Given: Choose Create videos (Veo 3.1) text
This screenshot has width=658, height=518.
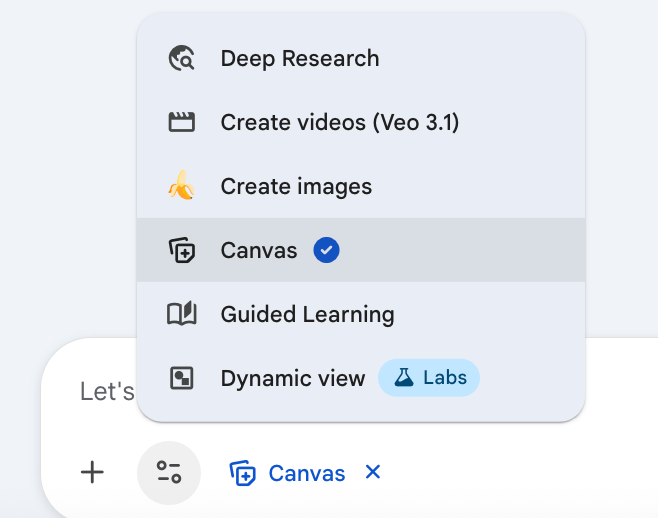Looking at the screenshot, I should 340,123.
